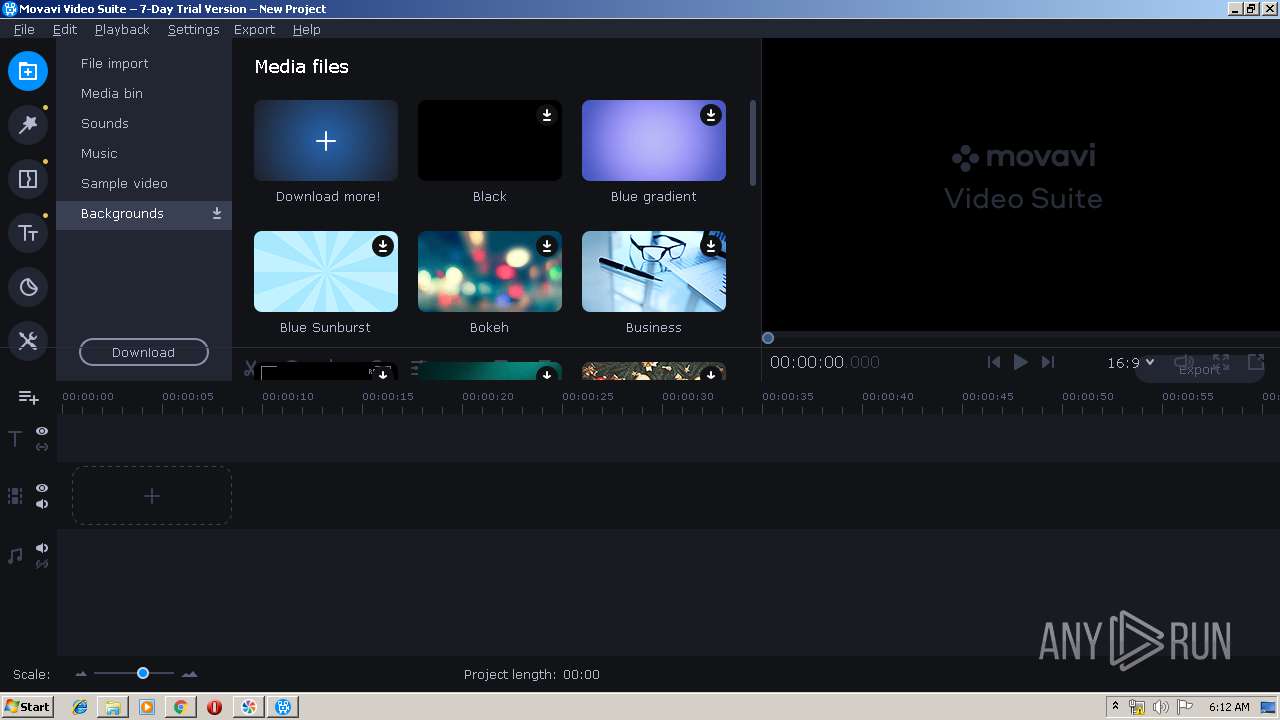Click the Add track icon
1280x720 pixels.
[x=29, y=397]
